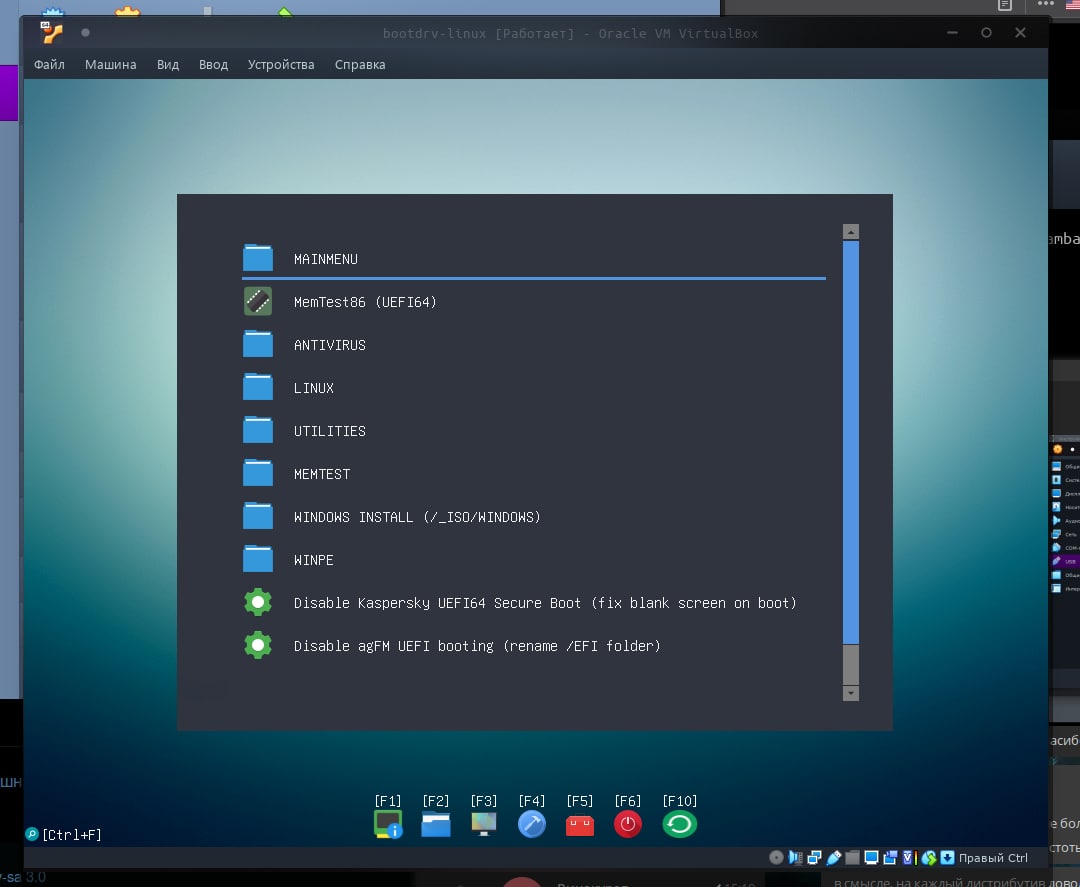1080x887 pixels.
Task: Click folder icon beside WINDOWS INSTALL
Action: tap(258, 516)
